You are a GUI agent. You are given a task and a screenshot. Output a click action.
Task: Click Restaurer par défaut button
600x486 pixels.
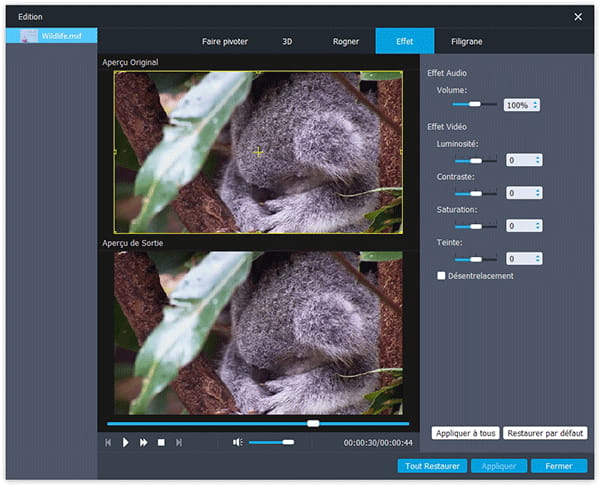tap(544, 433)
